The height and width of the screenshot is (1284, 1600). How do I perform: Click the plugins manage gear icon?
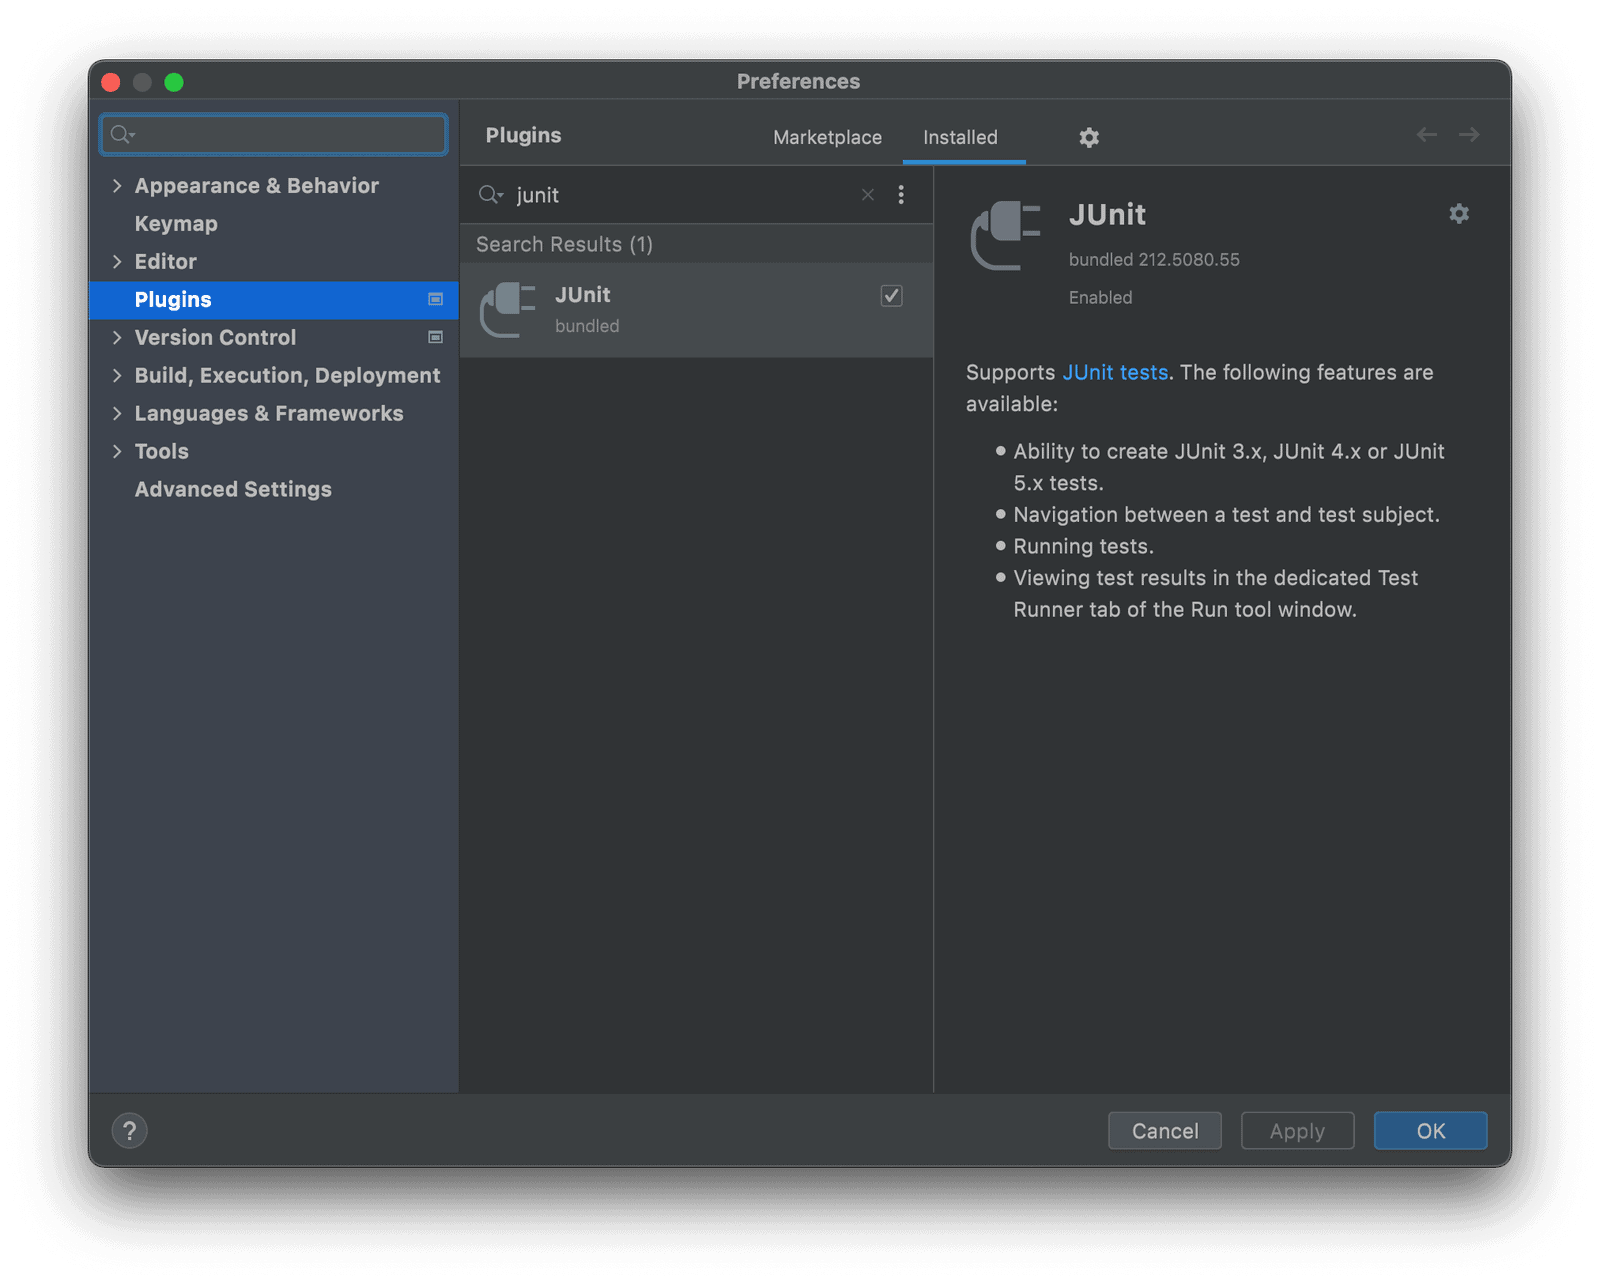pyautogui.click(x=1089, y=137)
